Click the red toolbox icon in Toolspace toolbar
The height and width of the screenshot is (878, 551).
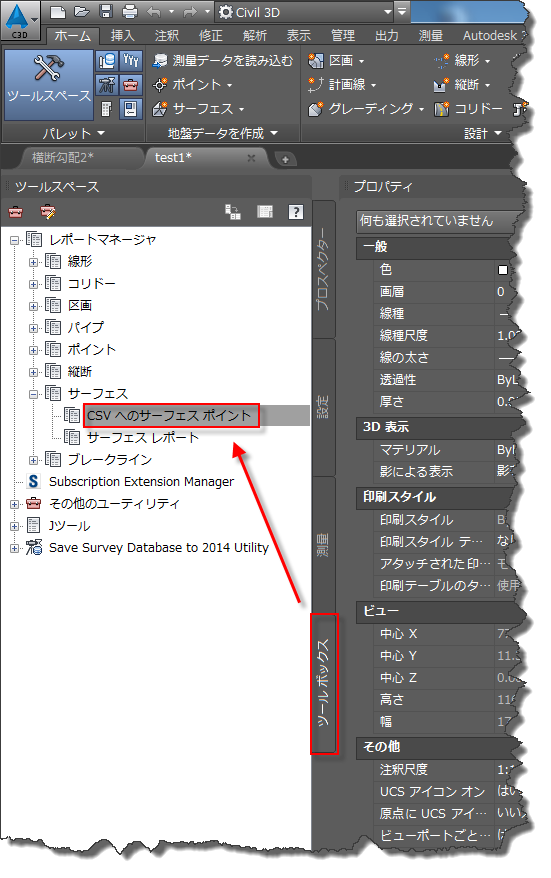[x=16, y=212]
